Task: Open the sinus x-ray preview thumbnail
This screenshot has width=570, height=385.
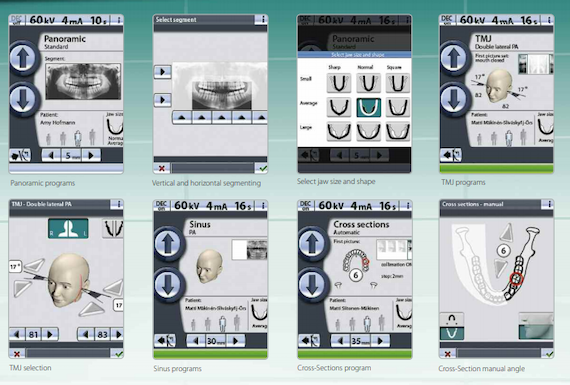Action: pyautogui.click(x=249, y=249)
